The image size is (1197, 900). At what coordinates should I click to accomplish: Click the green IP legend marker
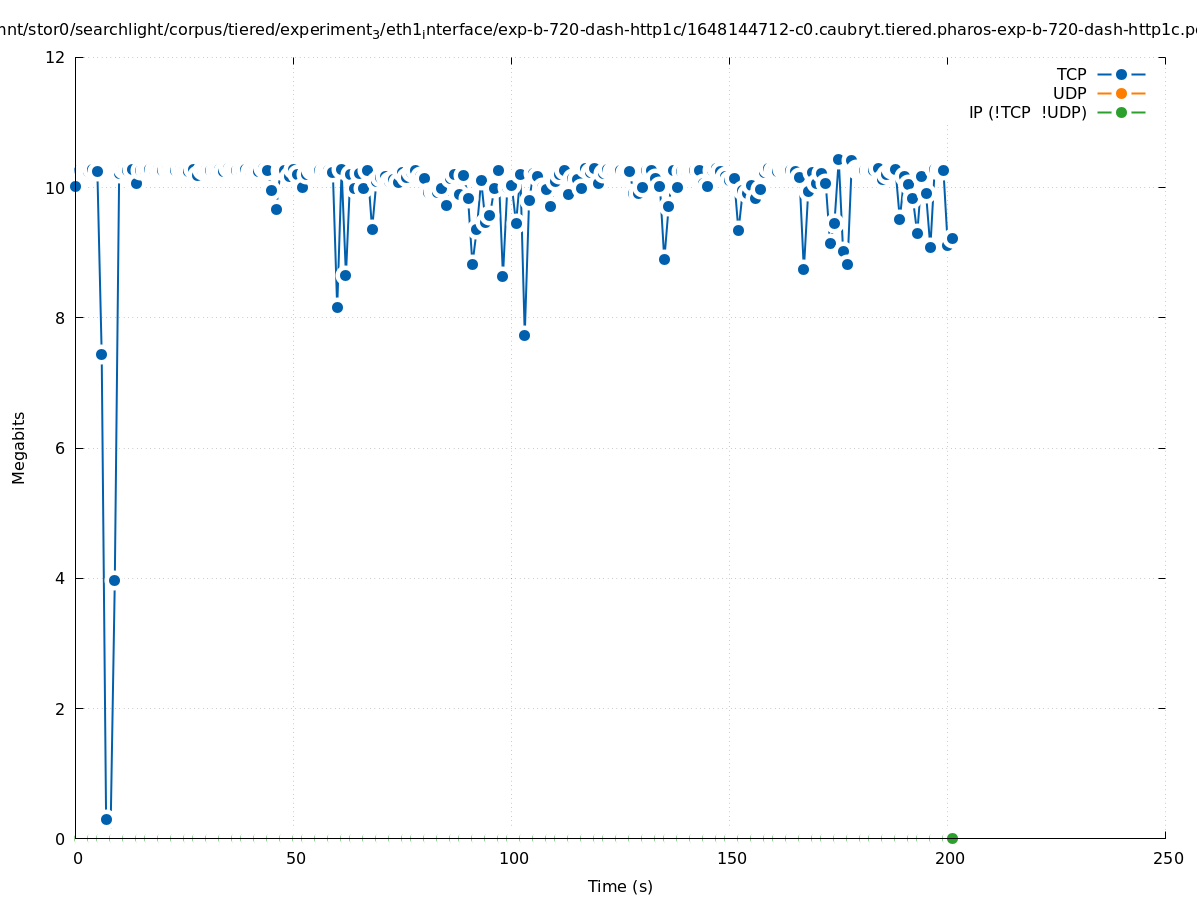1121,112
